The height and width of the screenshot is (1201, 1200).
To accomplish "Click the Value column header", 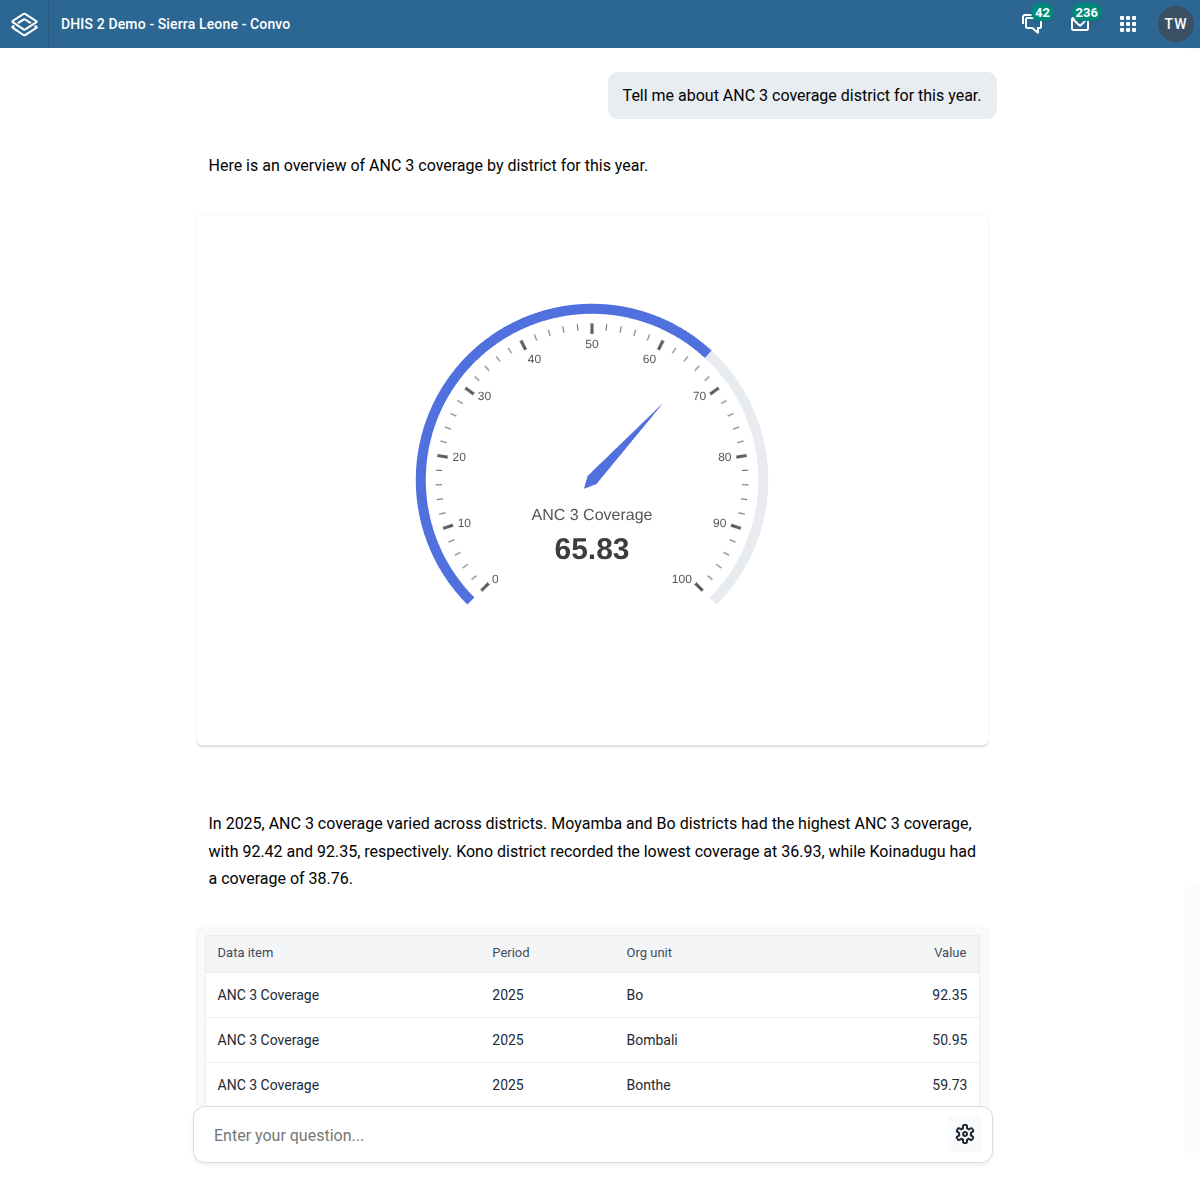I will tap(950, 953).
